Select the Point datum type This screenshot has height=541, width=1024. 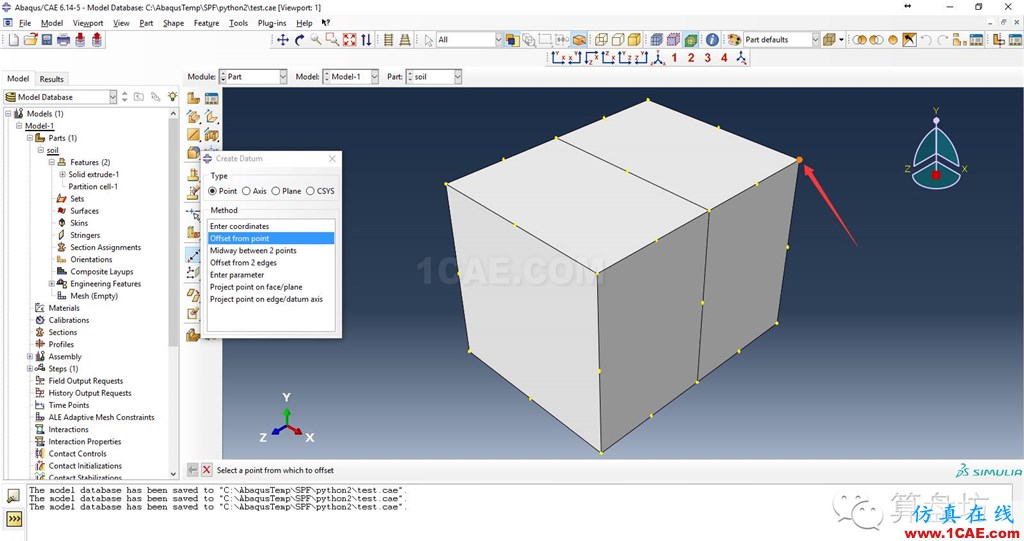click(212, 191)
